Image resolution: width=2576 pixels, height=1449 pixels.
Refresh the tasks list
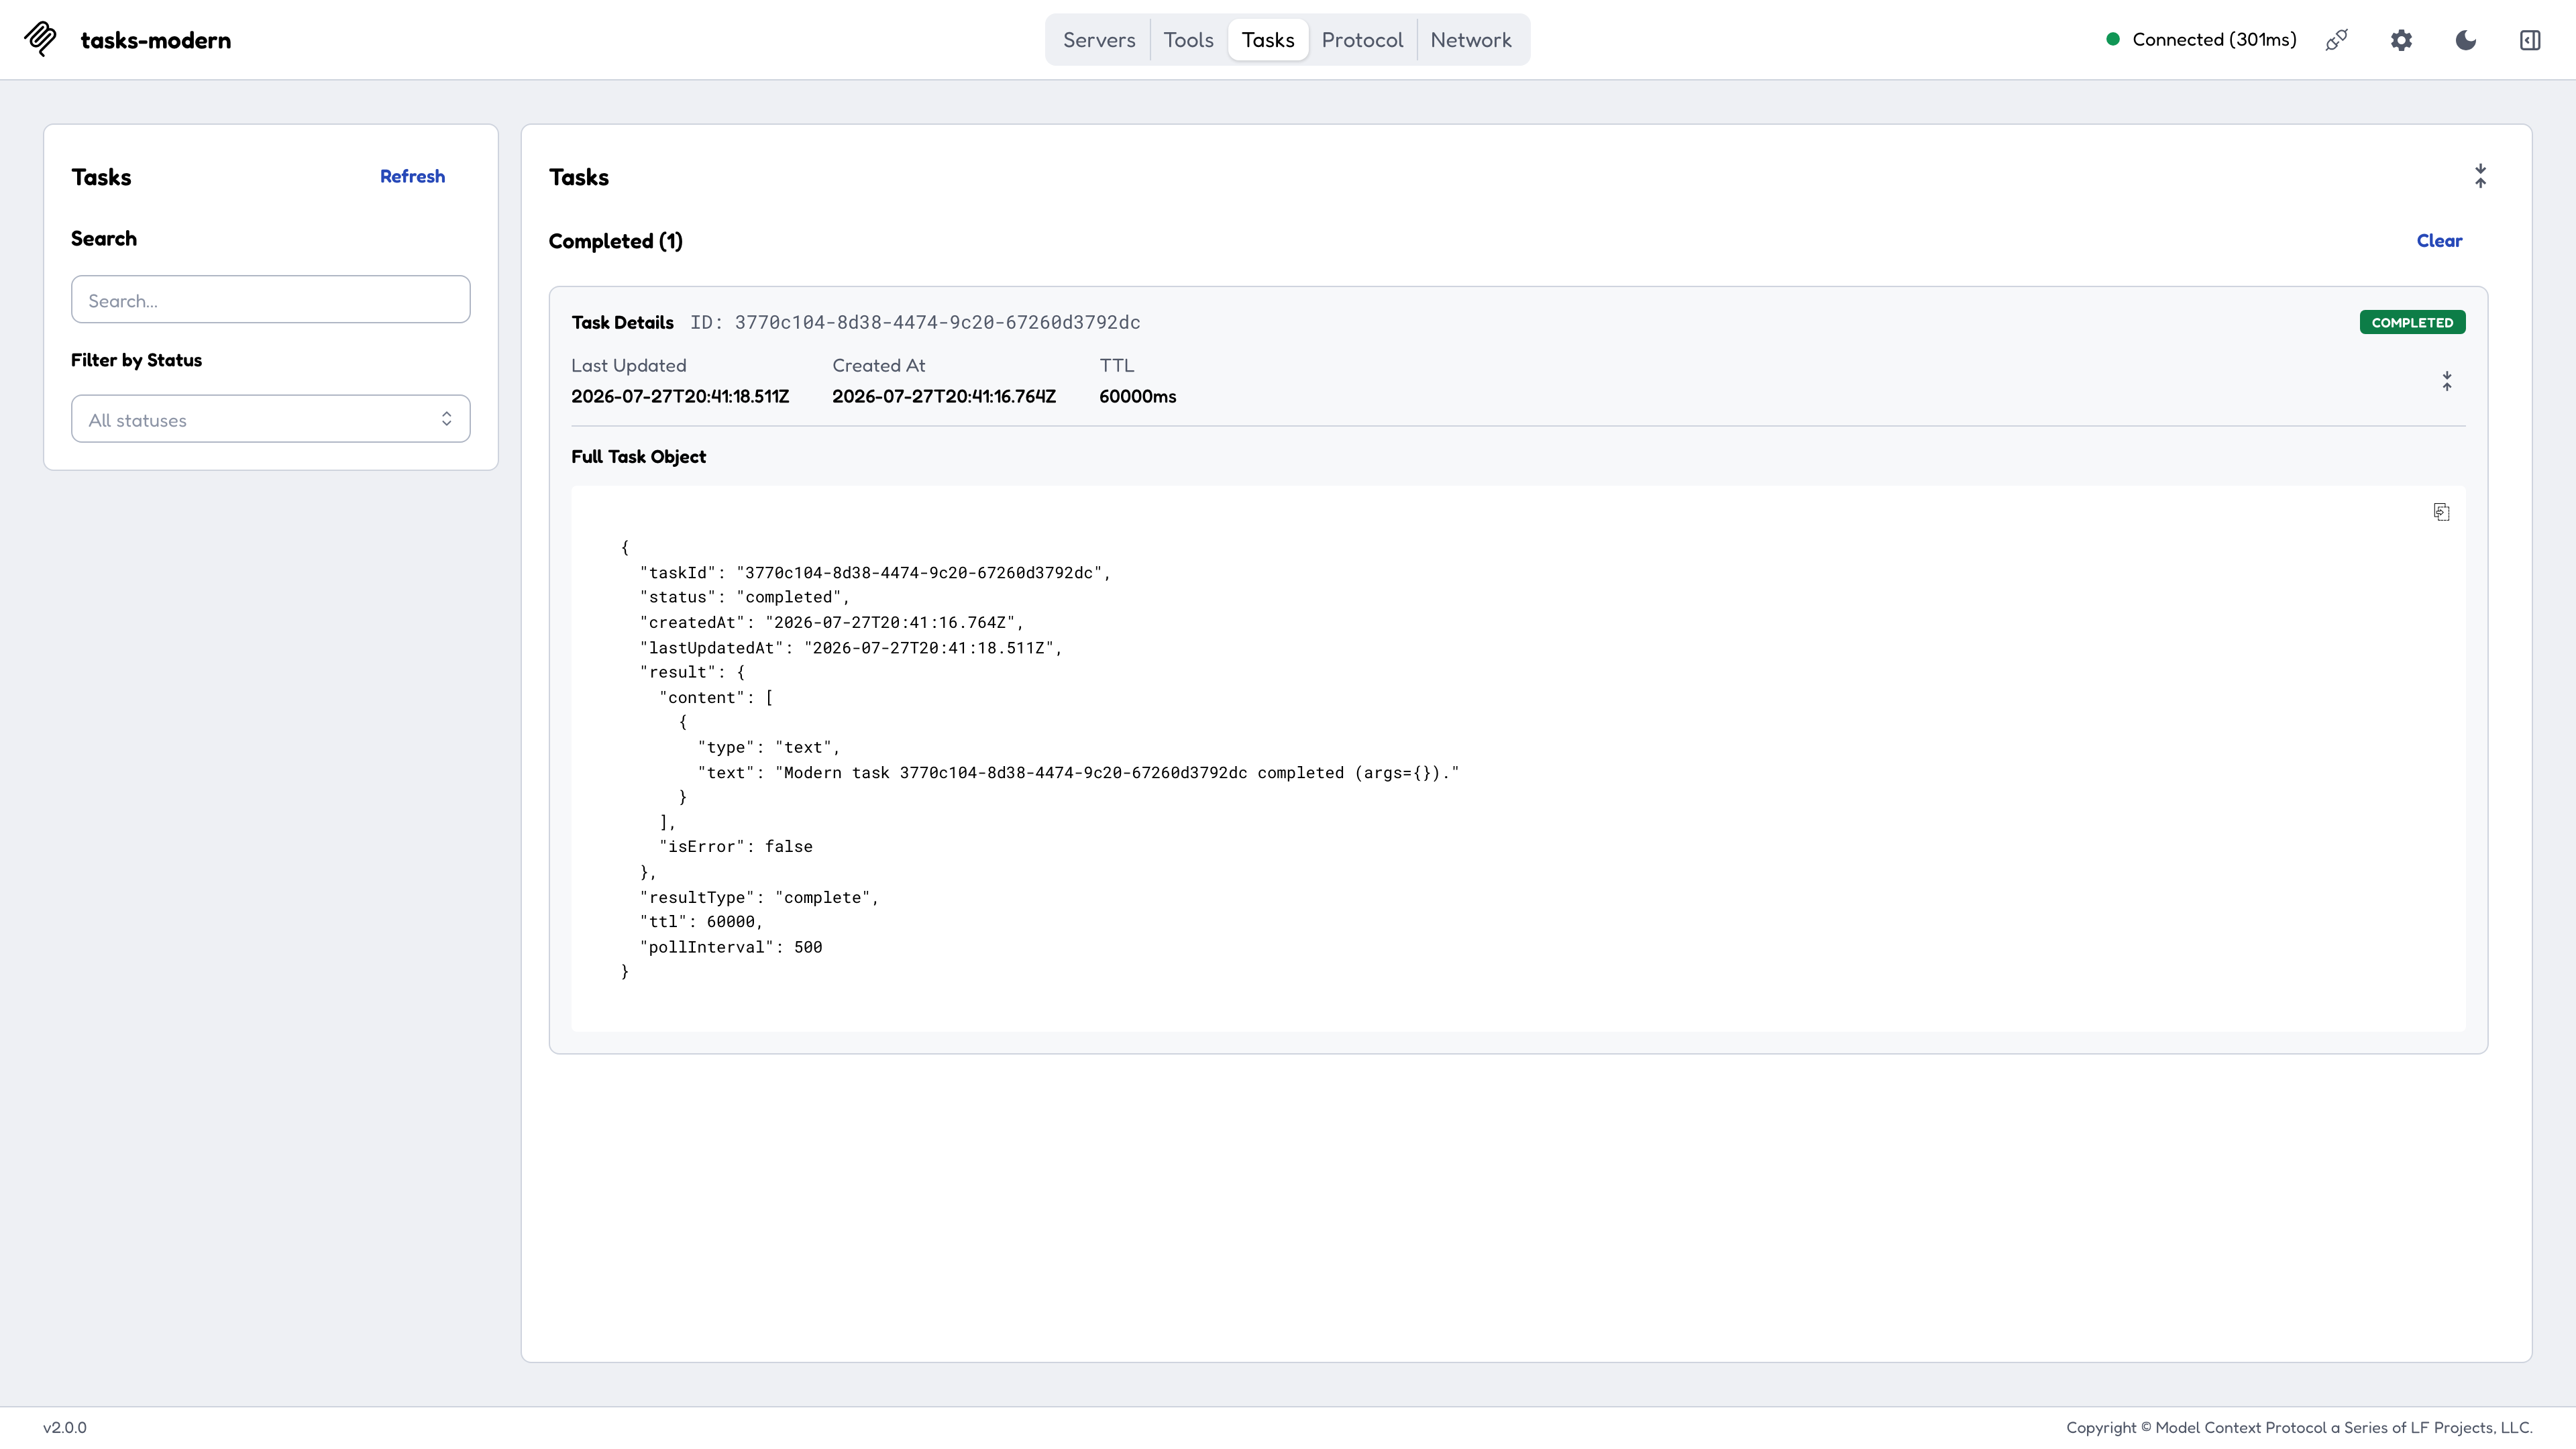pos(412,176)
